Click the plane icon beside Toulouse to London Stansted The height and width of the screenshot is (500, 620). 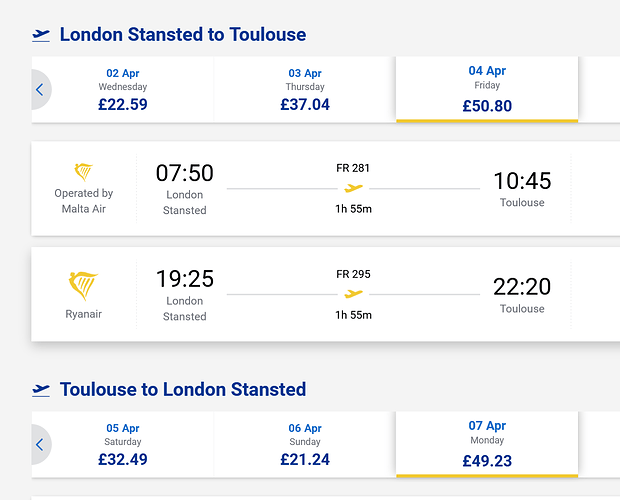pos(41,390)
